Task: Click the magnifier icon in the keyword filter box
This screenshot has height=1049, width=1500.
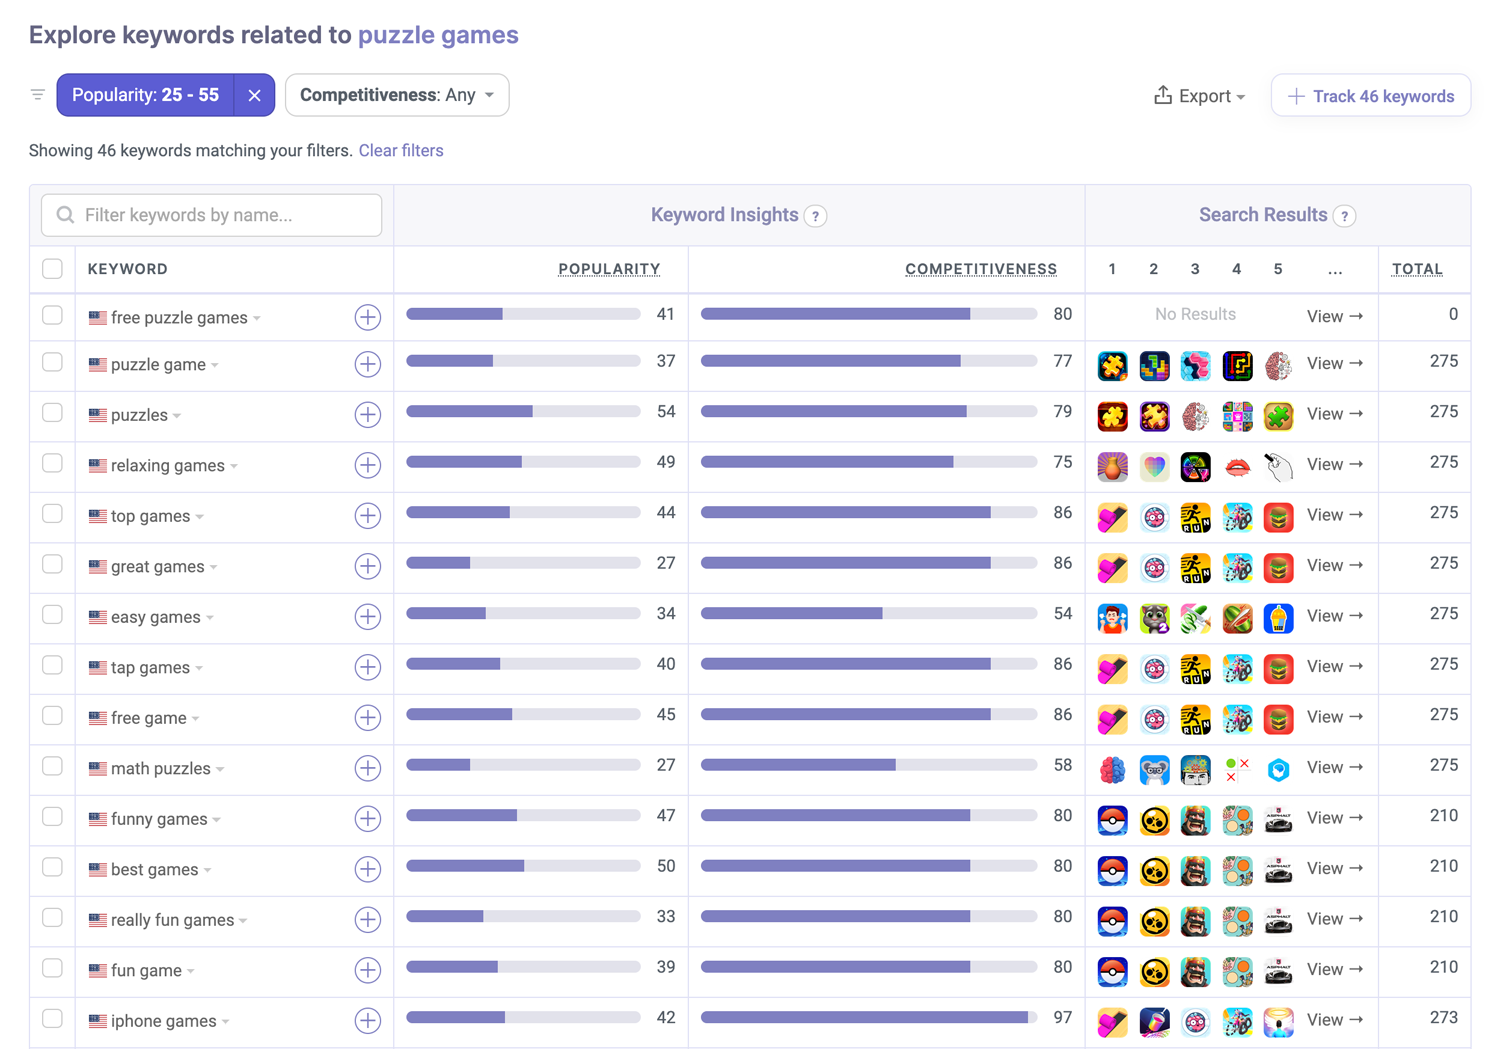Action: [x=65, y=214]
